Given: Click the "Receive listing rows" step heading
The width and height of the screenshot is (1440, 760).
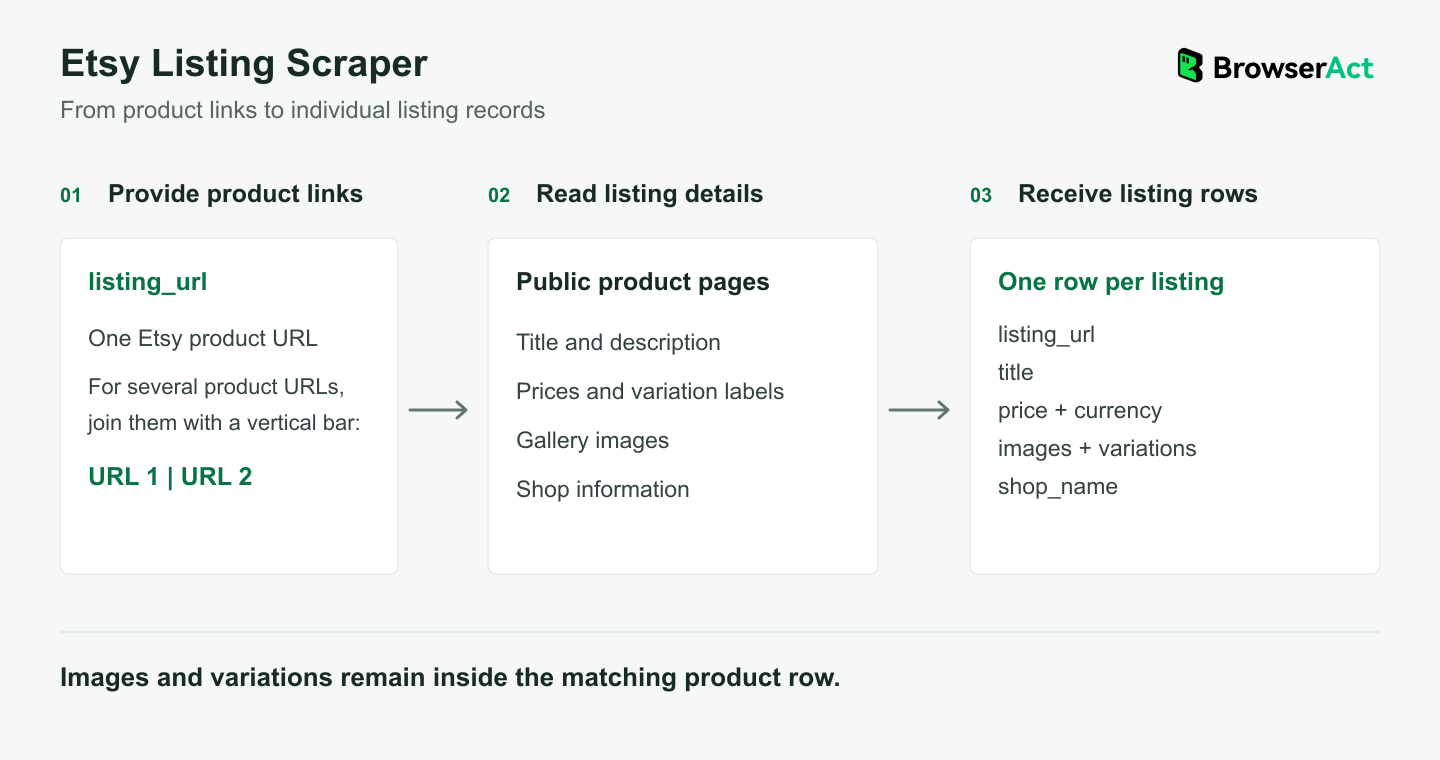Looking at the screenshot, I should pos(1137,194).
